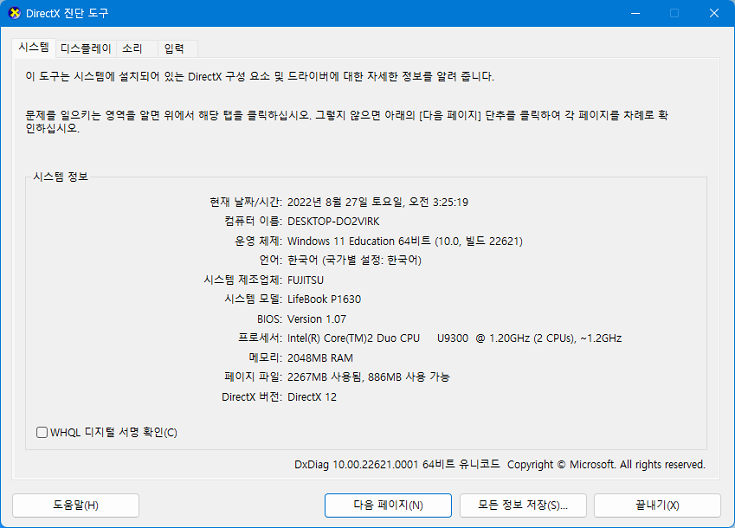Click the DirectX icon in title bar
This screenshot has height=528, width=735.
click(15, 13)
